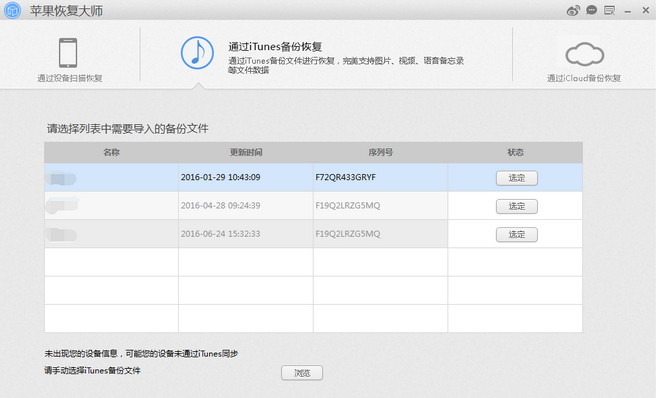Click serial number F72QR433GRYF

(x=346, y=177)
